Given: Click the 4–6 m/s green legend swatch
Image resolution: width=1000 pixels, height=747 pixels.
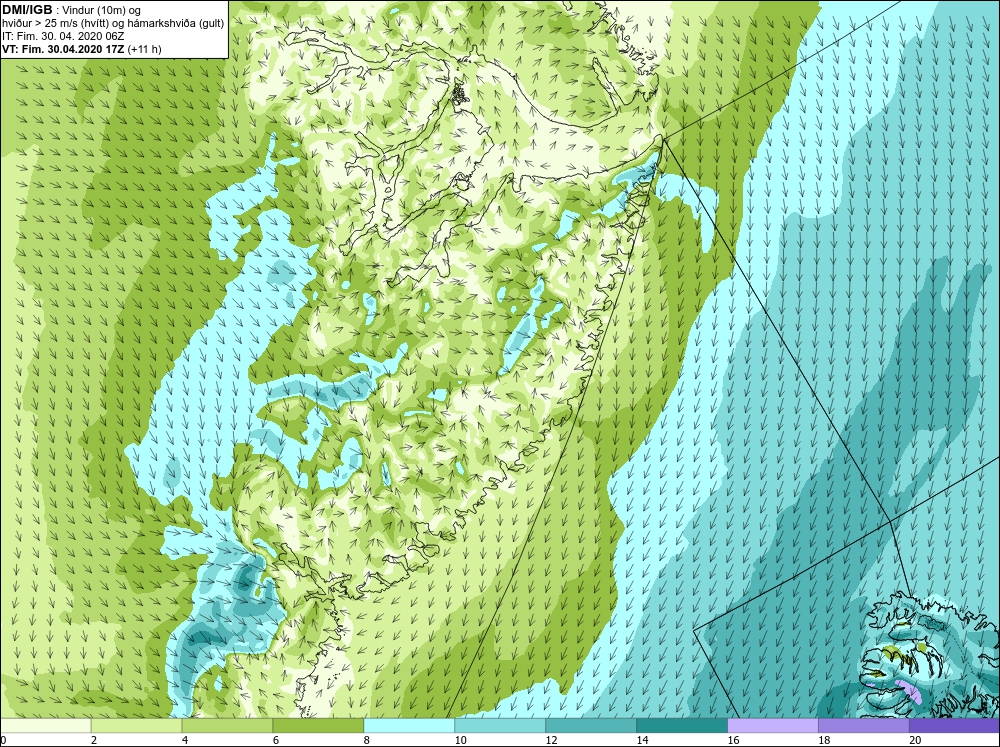Looking at the screenshot, I should (227, 726).
